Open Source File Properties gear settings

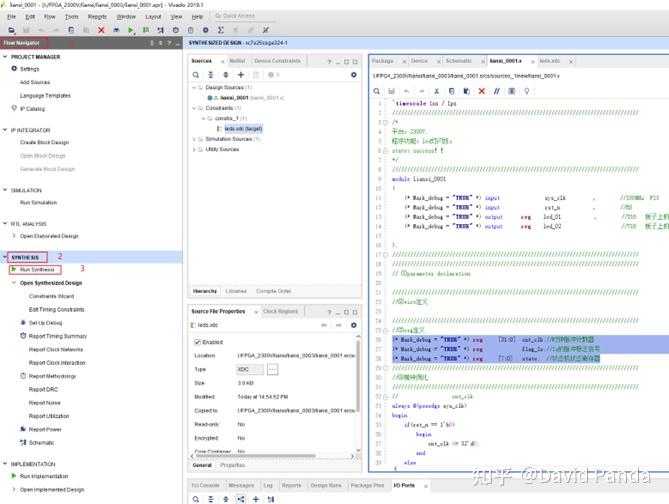pos(353,324)
